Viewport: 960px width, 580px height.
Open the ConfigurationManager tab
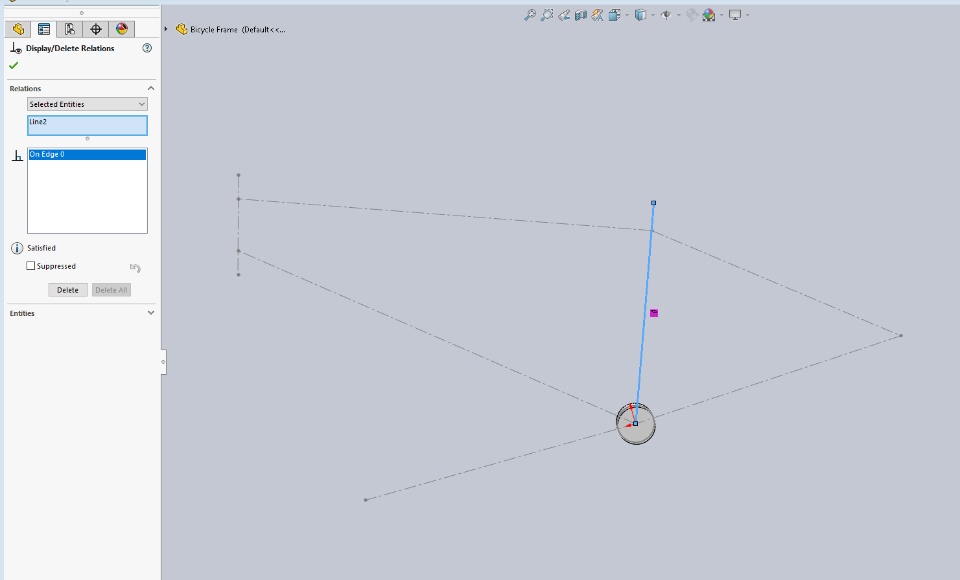[x=70, y=29]
